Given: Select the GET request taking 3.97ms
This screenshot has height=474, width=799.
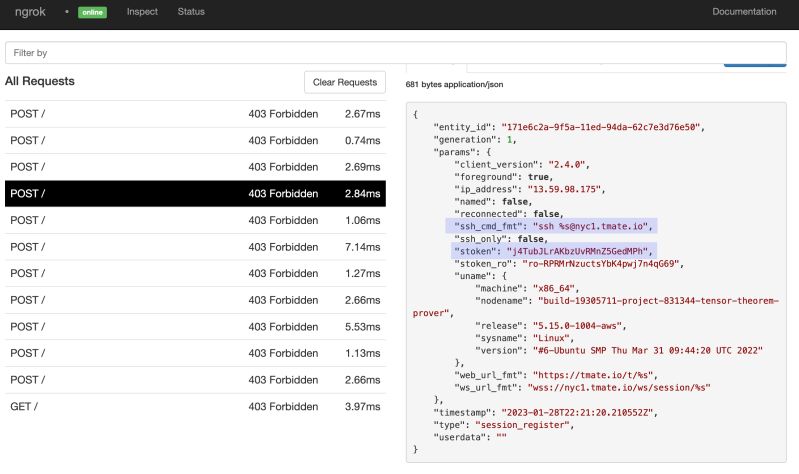Looking at the screenshot, I should pyautogui.click(x=195, y=407).
